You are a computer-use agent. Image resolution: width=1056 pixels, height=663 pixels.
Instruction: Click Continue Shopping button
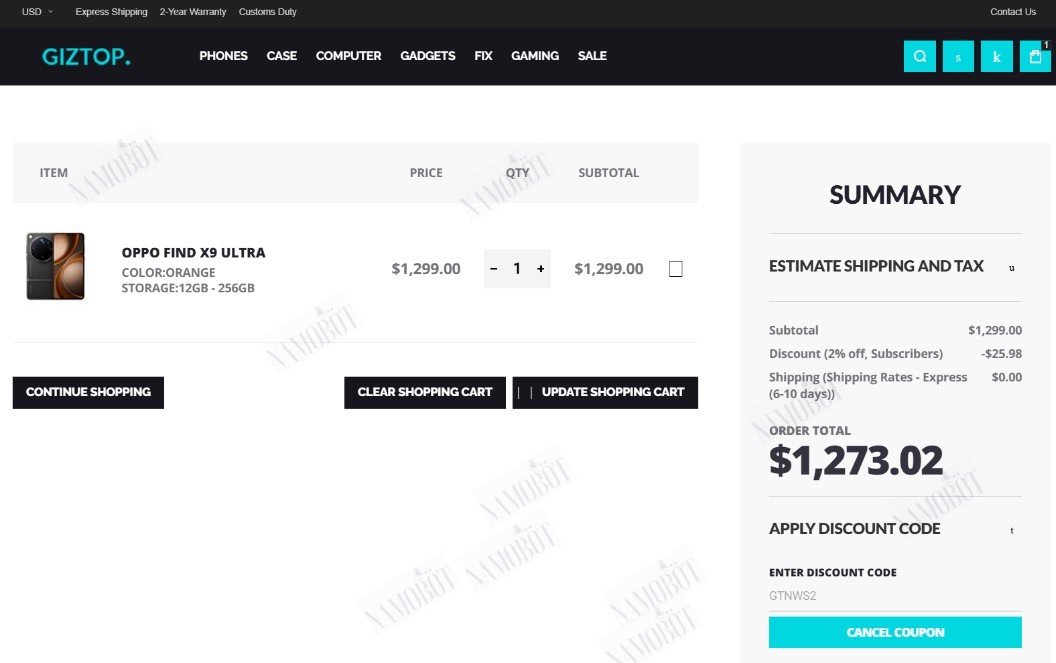click(x=88, y=392)
